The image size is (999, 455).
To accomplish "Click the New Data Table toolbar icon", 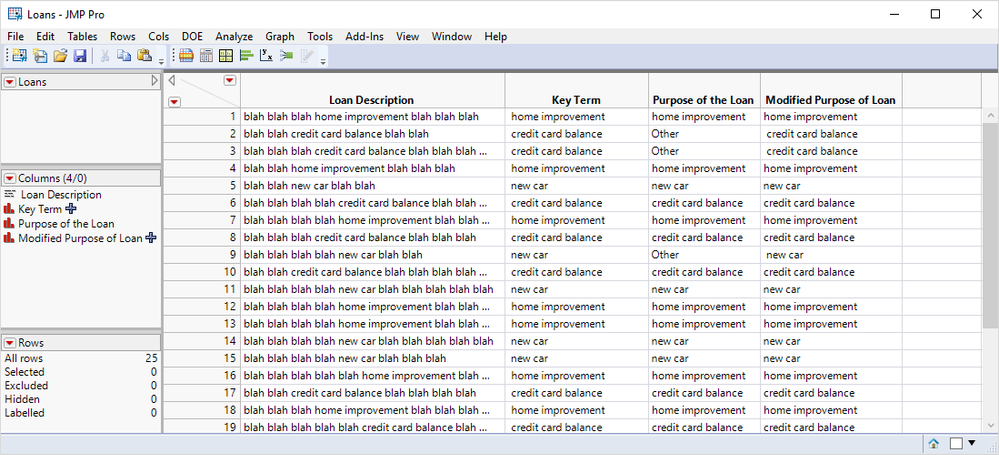I will tap(20, 56).
